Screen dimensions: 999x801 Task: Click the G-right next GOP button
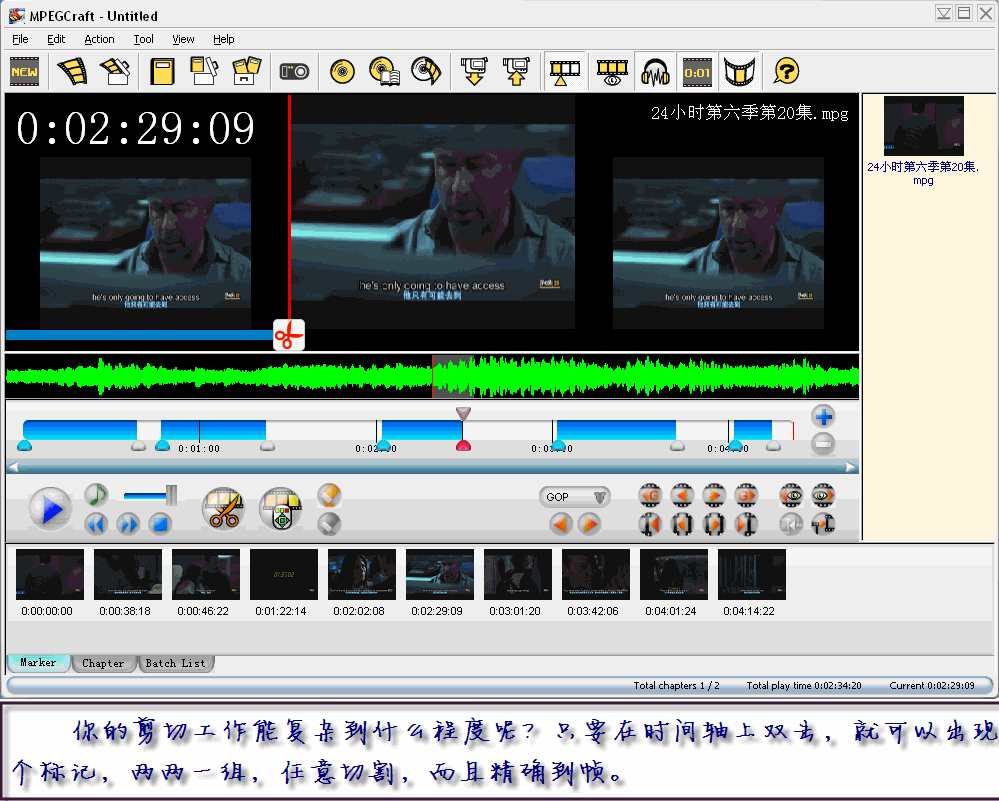point(746,495)
